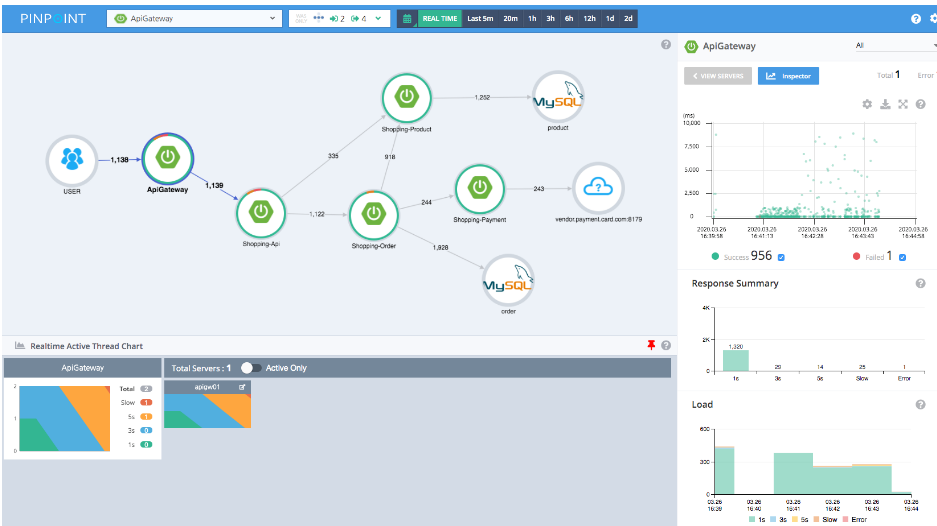Open apigw01 thread chart in new window
937x526 pixels.
point(242,387)
